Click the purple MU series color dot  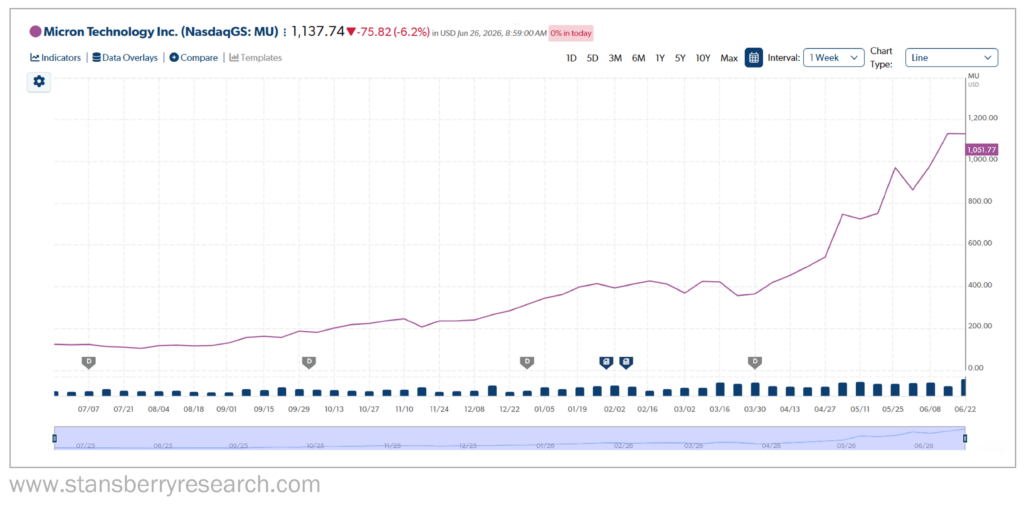[x=35, y=31]
